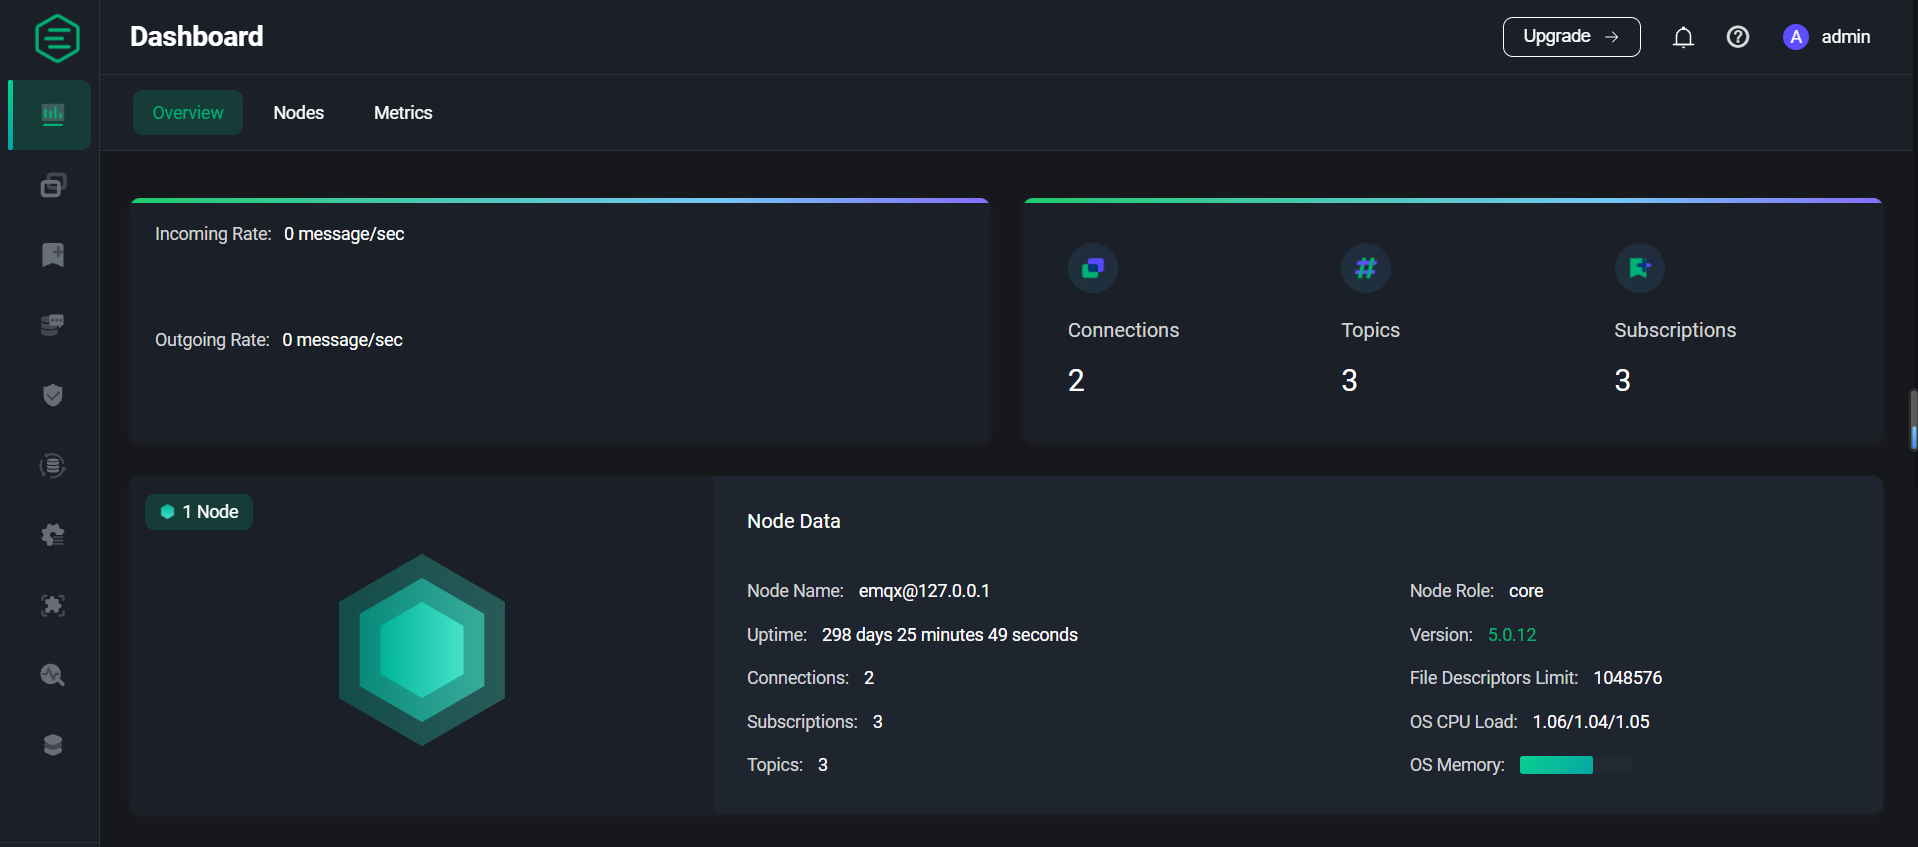Screen dimensions: 1918x847
Task: Open the stacked windows sidebar icon
Action: [53, 185]
